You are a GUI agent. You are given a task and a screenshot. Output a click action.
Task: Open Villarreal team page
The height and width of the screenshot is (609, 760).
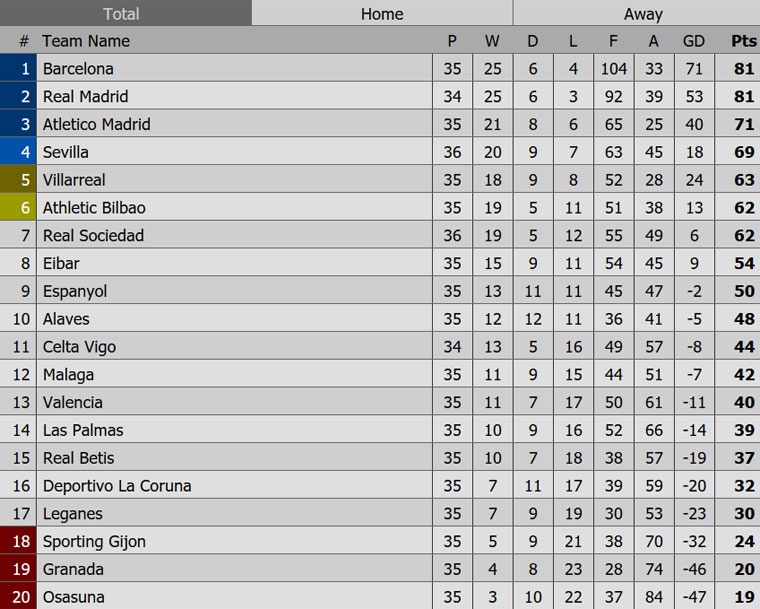74,180
